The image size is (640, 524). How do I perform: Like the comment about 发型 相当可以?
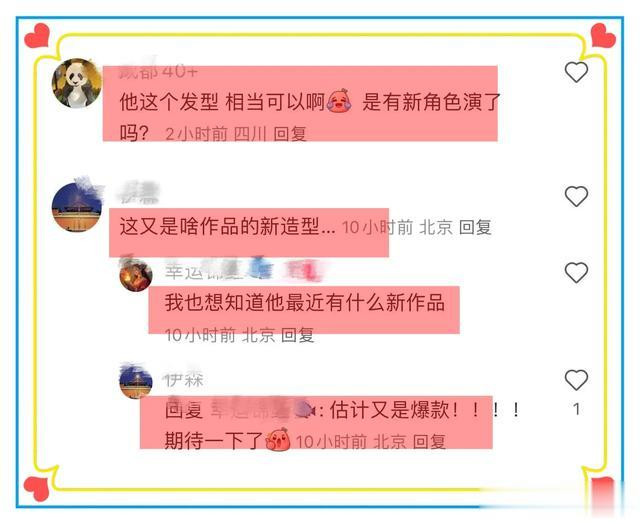pos(576,72)
